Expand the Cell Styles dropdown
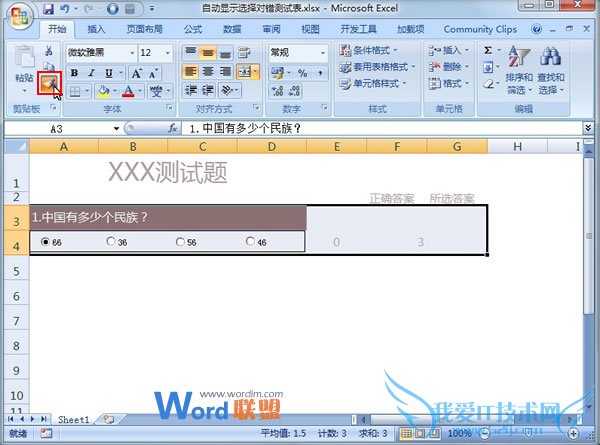The height and width of the screenshot is (445, 600). click(x=404, y=83)
